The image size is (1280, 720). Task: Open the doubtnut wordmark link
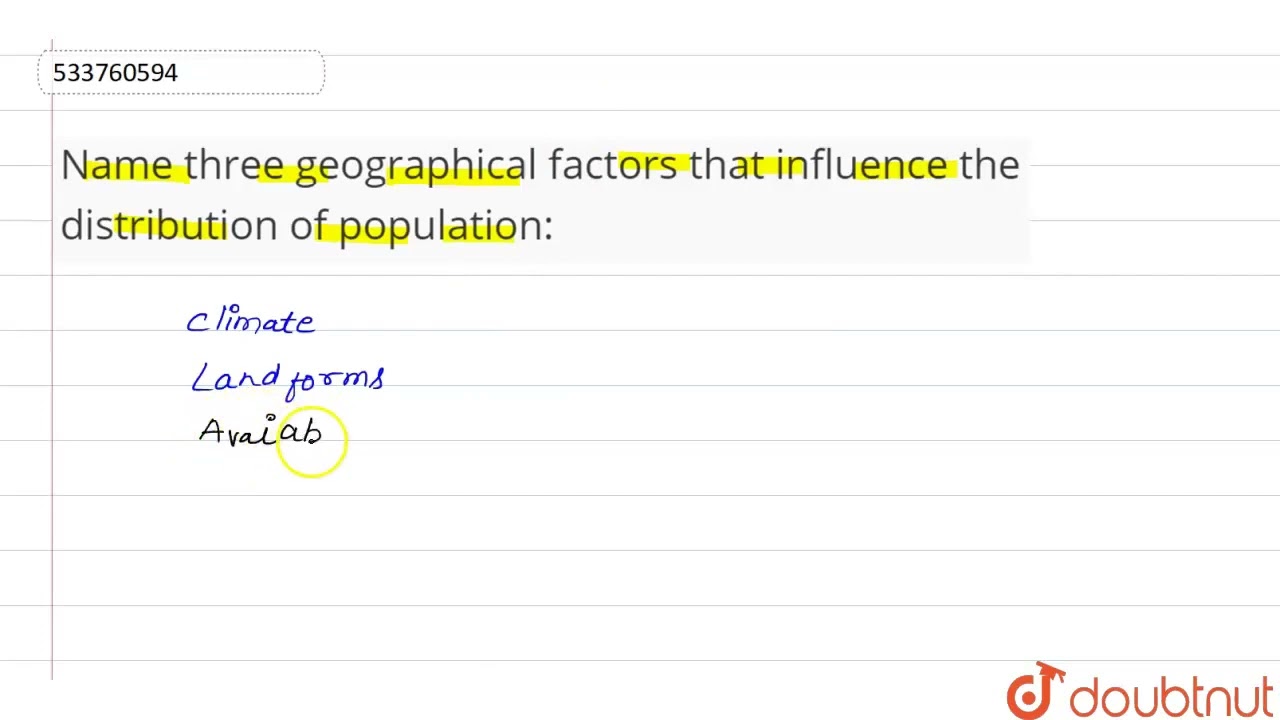tap(1171, 696)
